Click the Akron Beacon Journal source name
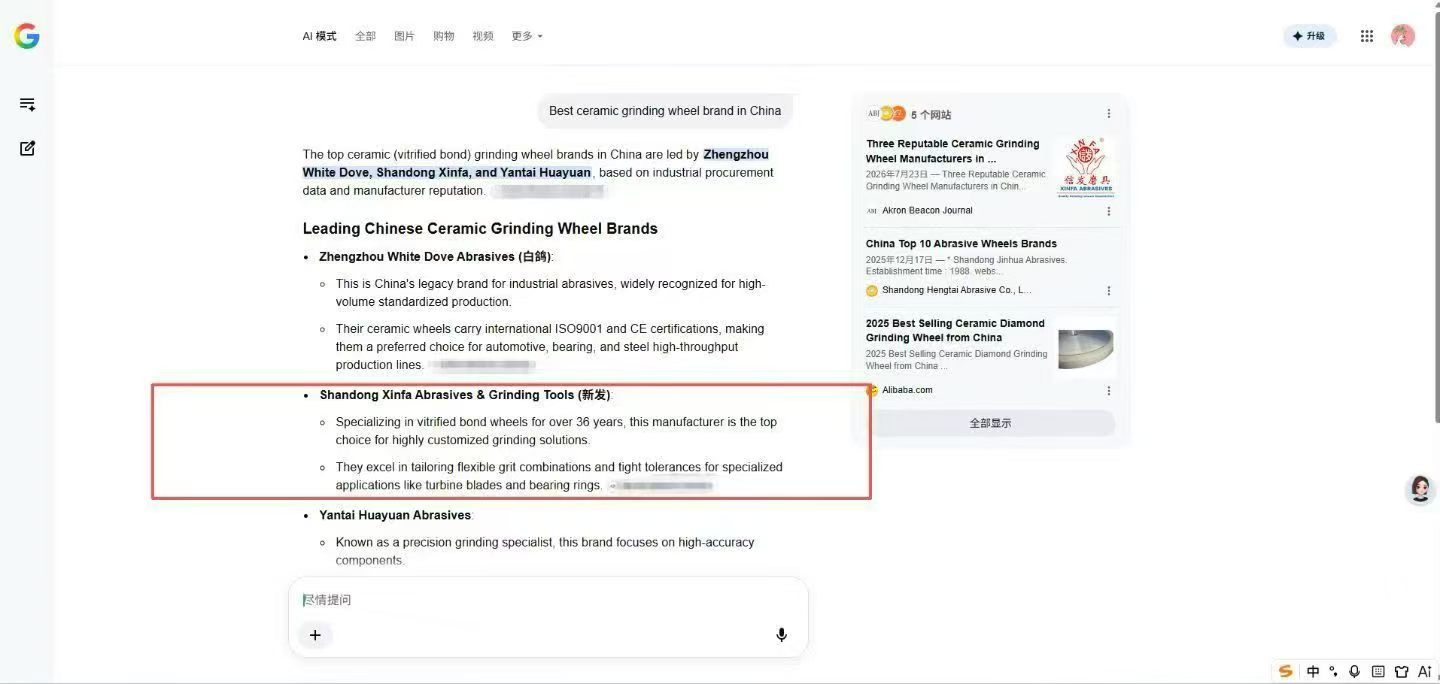Viewport: 1440px width, 684px height. click(927, 211)
